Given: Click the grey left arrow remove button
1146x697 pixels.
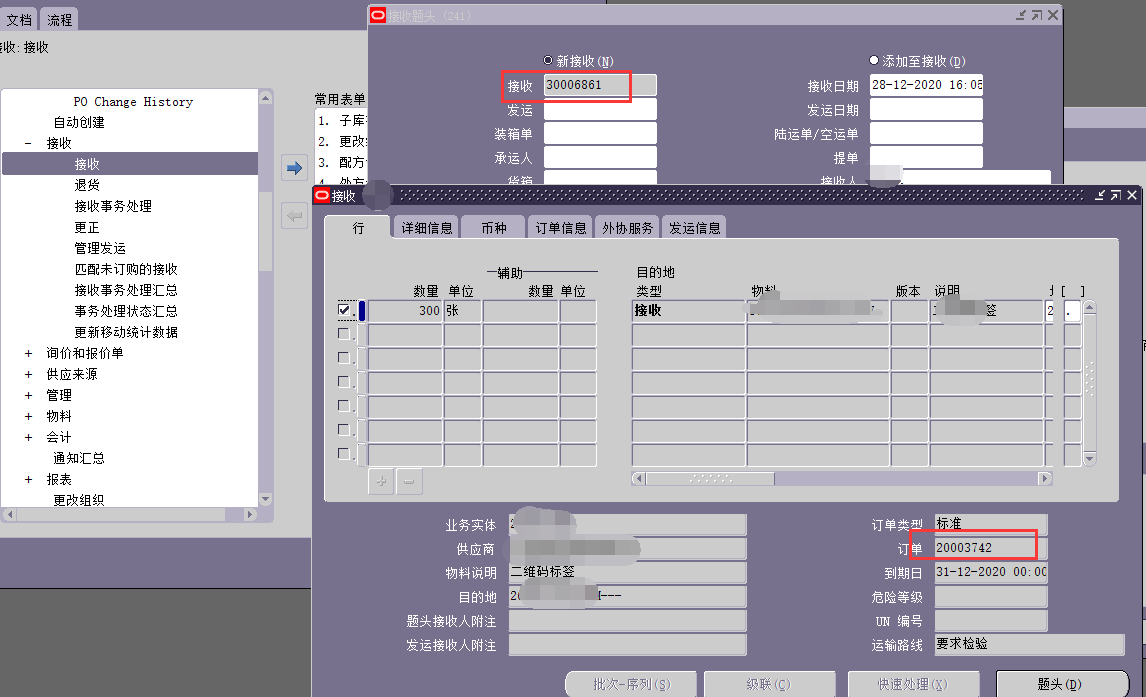Looking at the screenshot, I should [294, 215].
